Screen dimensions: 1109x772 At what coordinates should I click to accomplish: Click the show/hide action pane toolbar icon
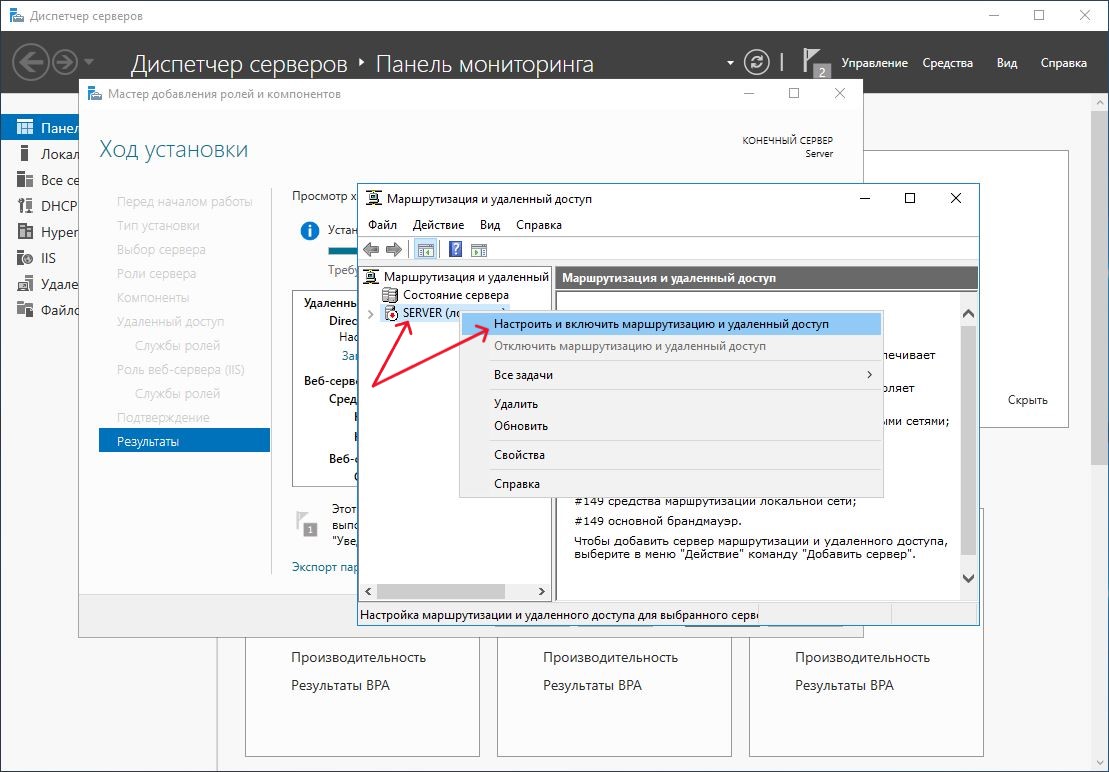[x=478, y=250]
